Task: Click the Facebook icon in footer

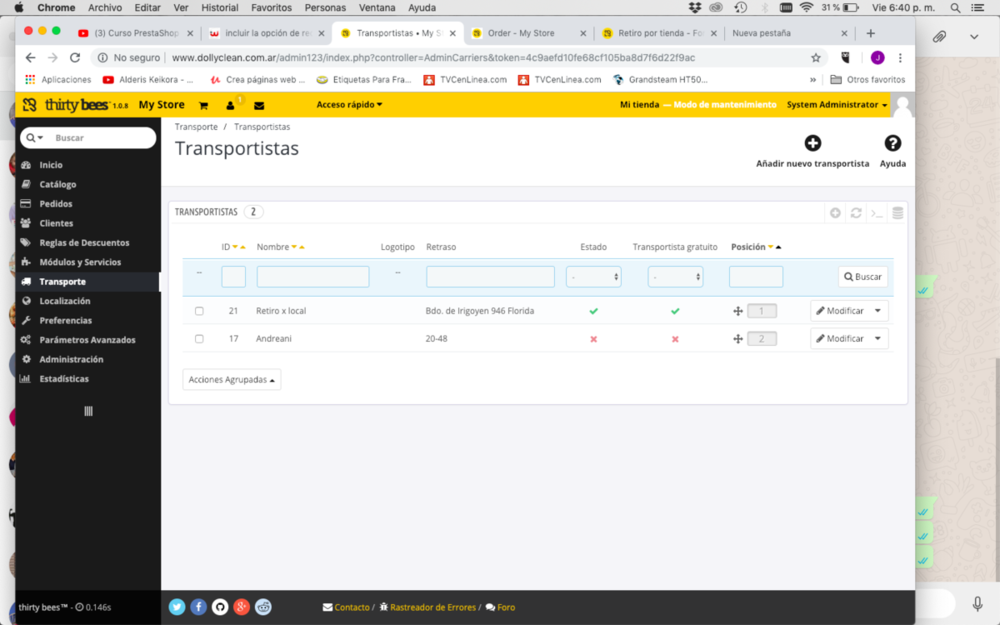Action: (x=199, y=607)
